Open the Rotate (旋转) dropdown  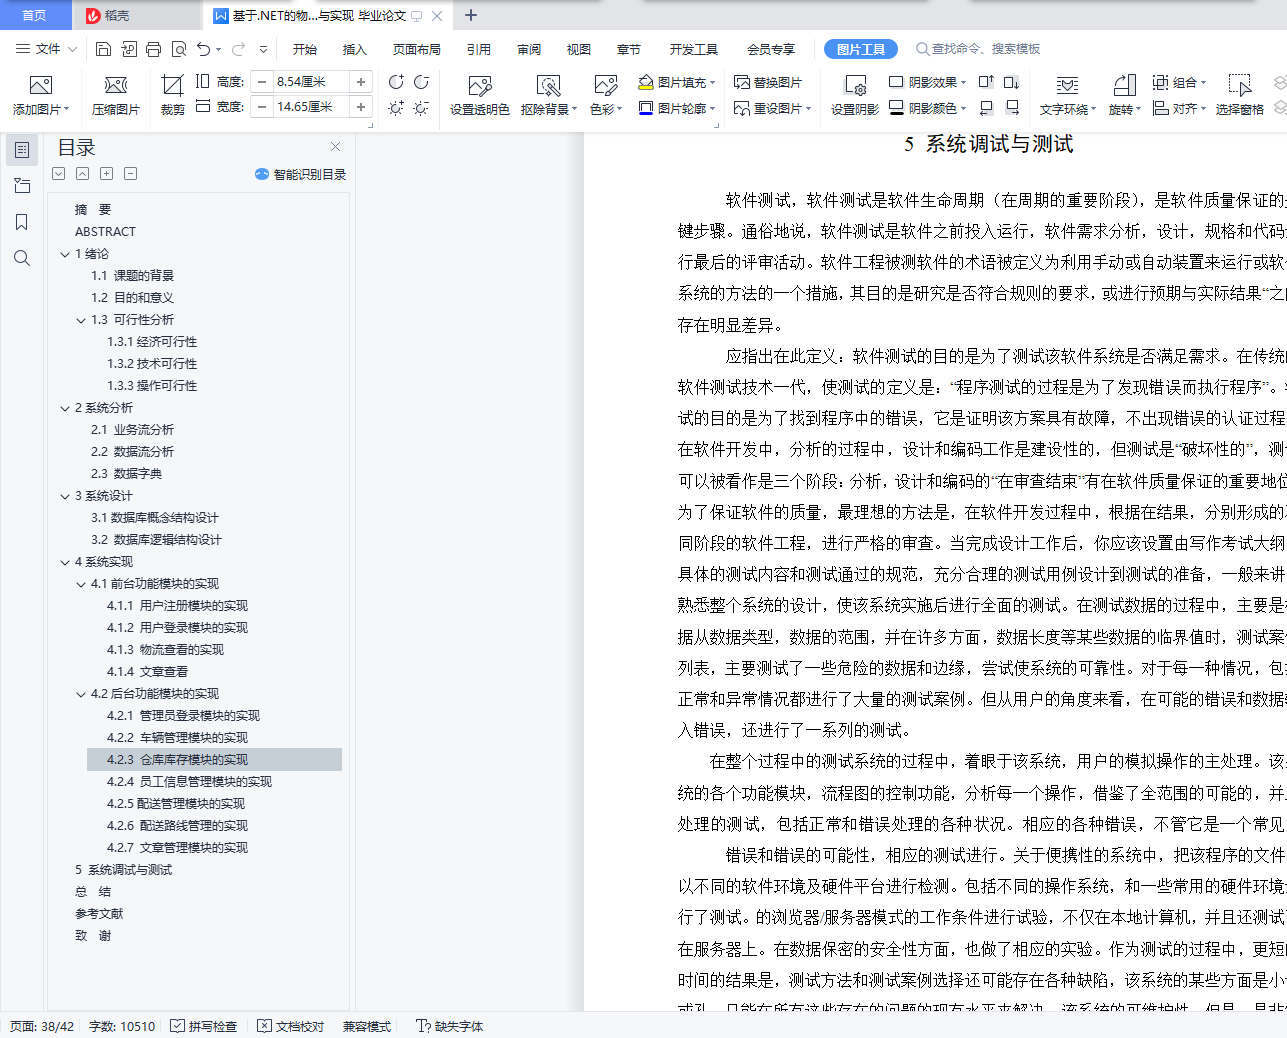click(x=1125, y=109)
